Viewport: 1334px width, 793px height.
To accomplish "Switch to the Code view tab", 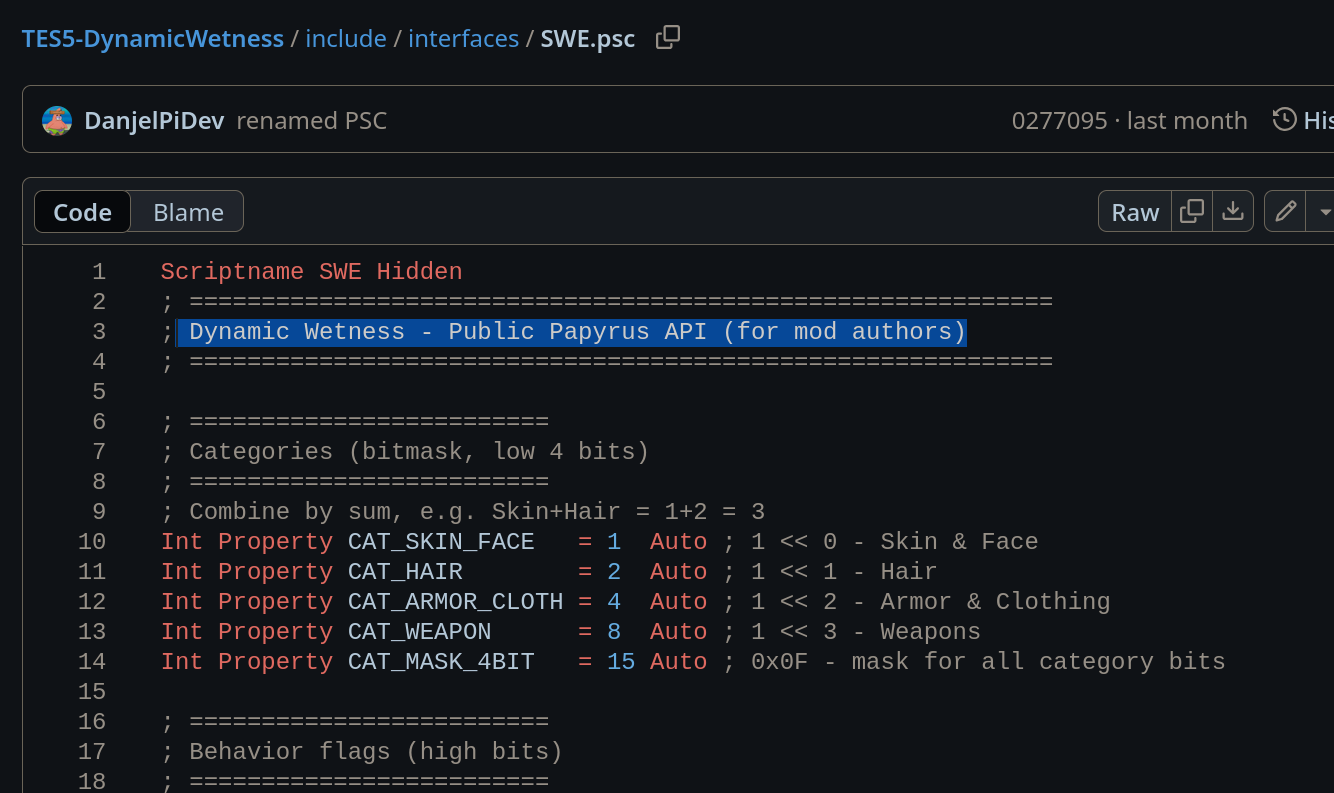I will click(82, 212).
